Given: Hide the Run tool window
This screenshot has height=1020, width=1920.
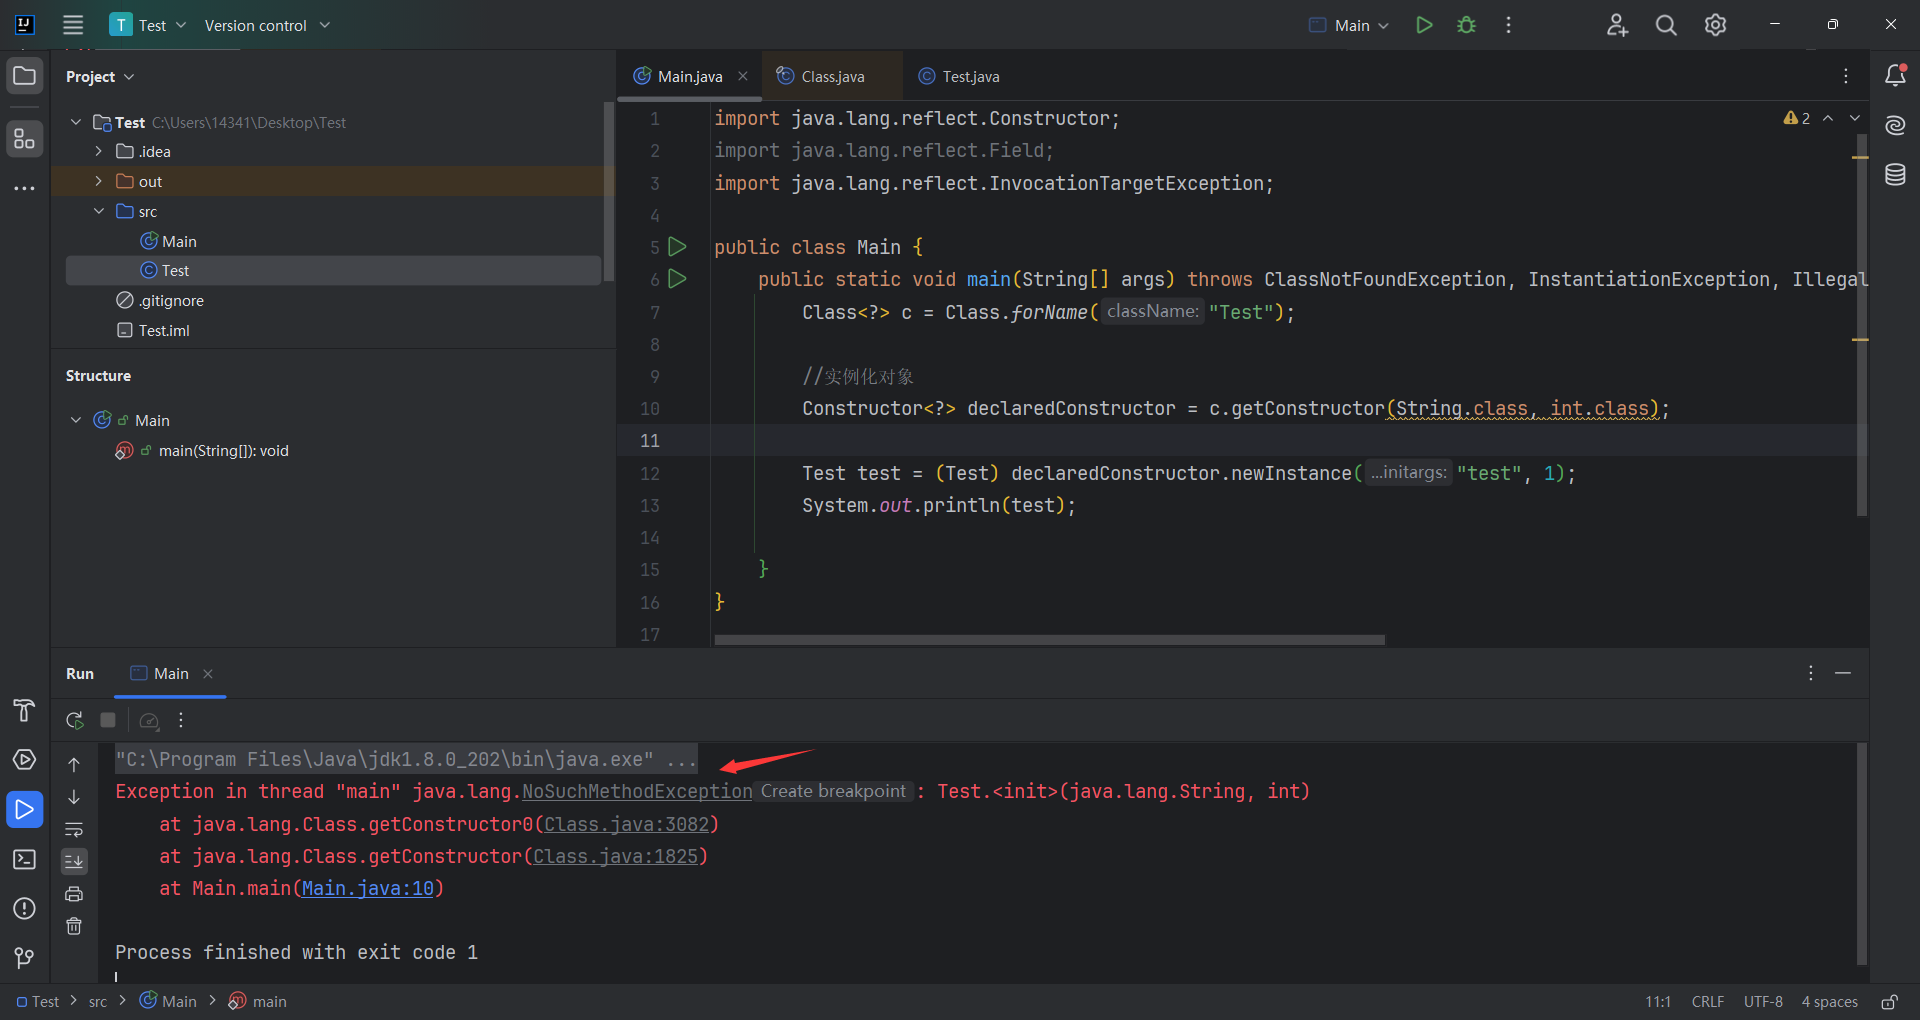Looking at the screenshot, I should (1843, 674).
